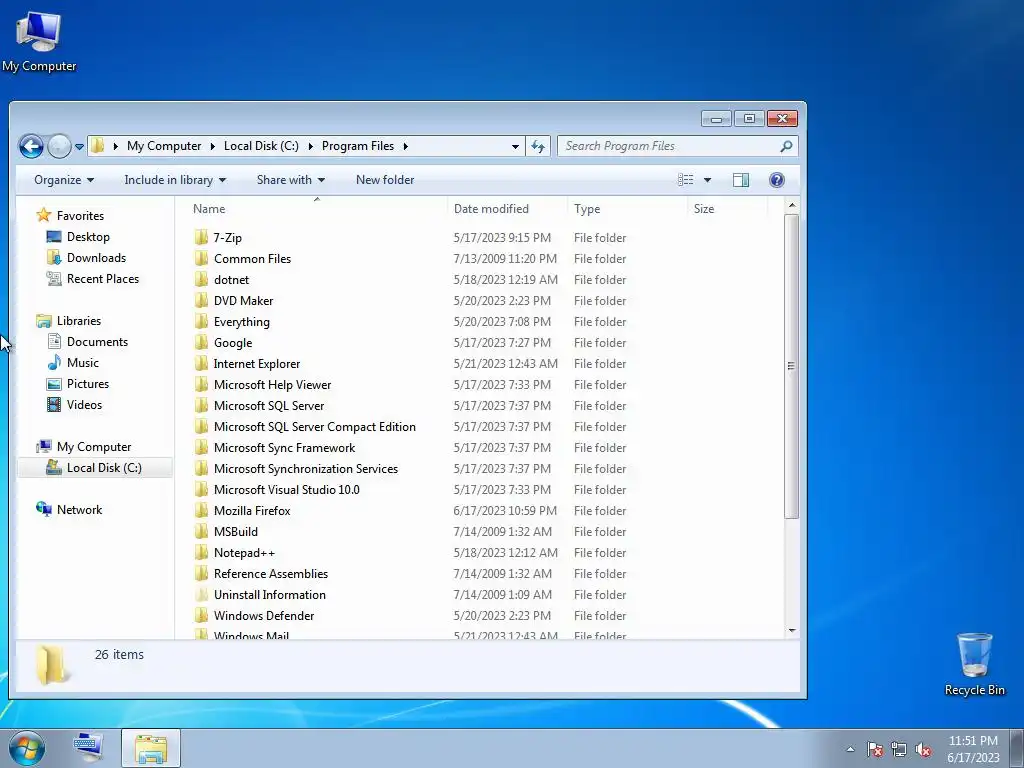Click the Refresh icon beside address bar
The height and width of the screenshot is (768, 1024).
click(x=538, y=146)
